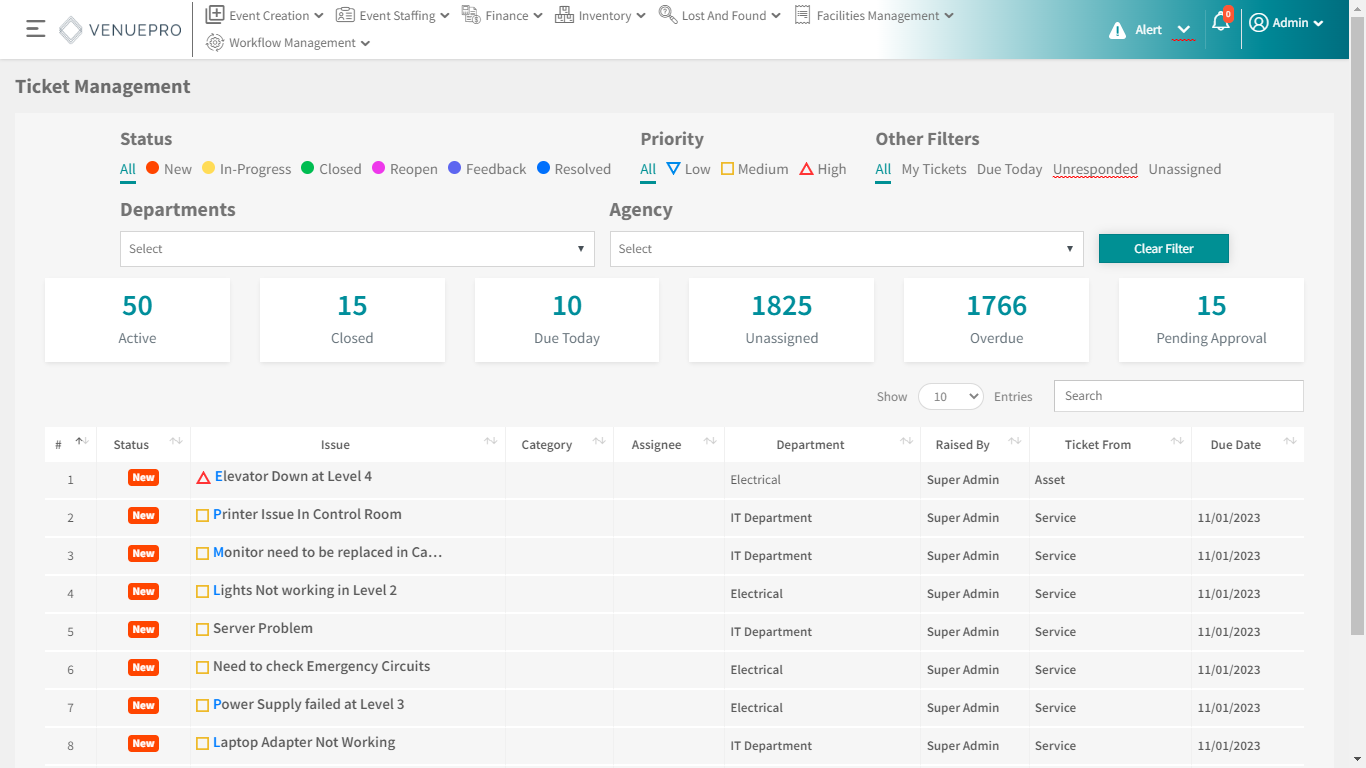This screenshot has height=768, width=1366.
Task: Select the Closed status filter
Action: [x=331, y=169]
